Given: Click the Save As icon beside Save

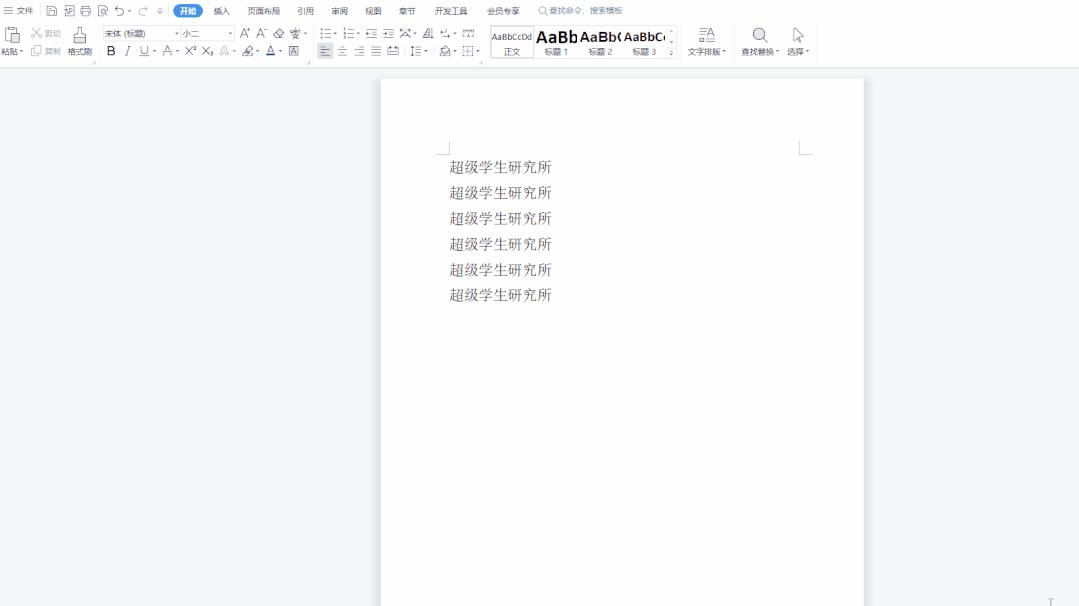Looking at the screenshot, I should tap(69, 11).
